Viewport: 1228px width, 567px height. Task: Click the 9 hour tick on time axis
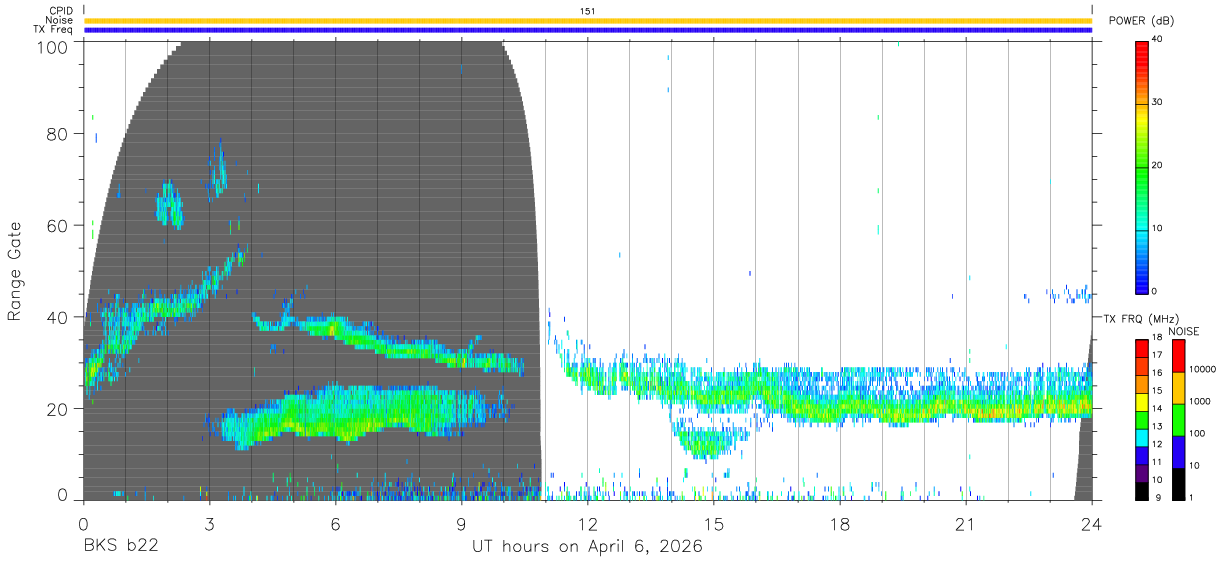(x=461, y=522)
